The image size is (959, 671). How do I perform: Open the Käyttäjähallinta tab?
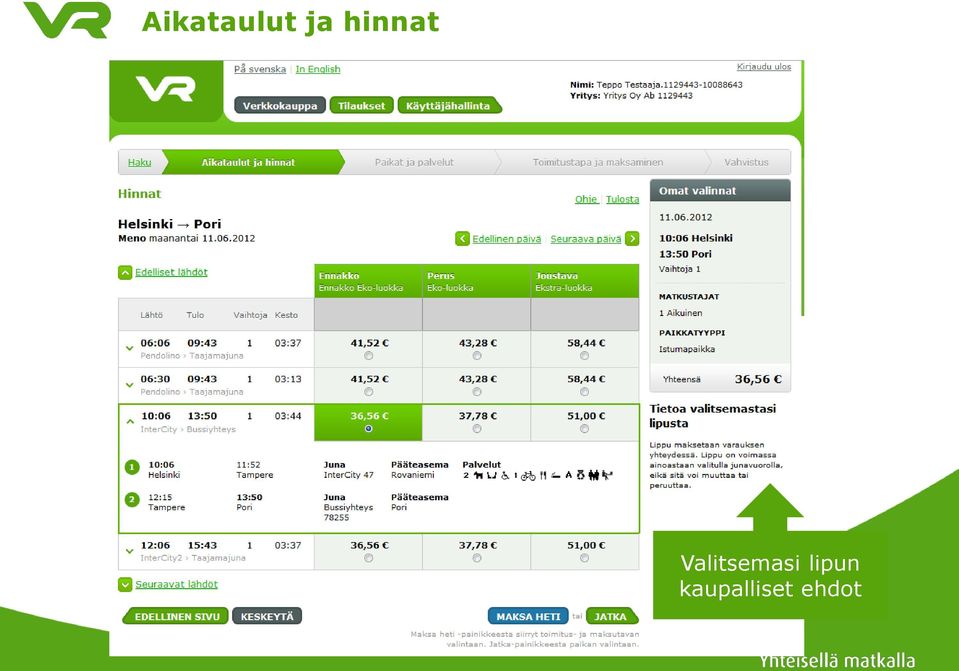tap(448, 106)
